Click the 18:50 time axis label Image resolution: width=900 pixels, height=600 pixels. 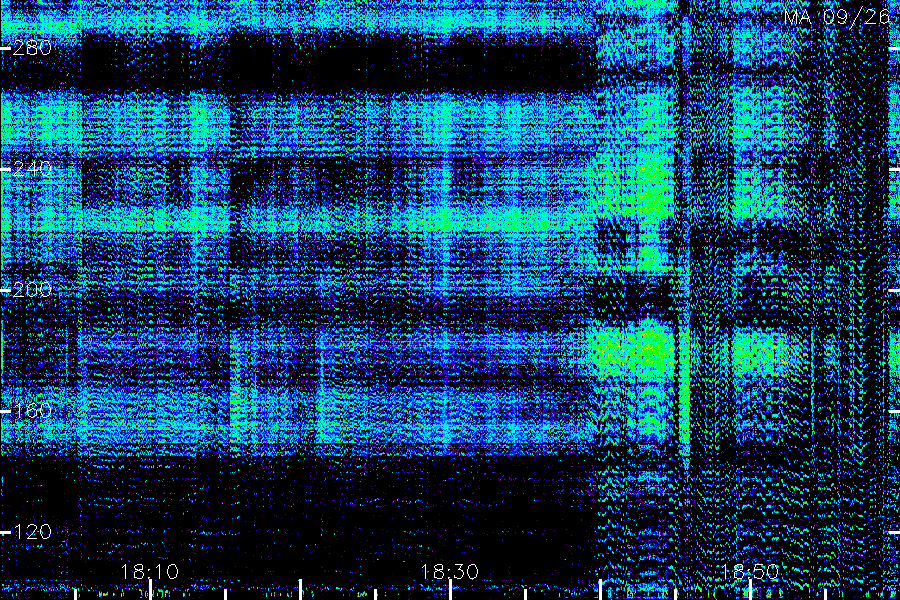(x=750, y=572)
